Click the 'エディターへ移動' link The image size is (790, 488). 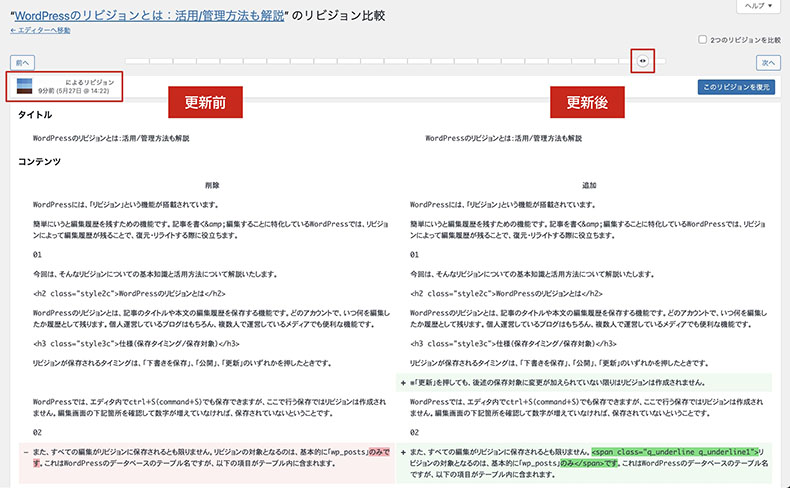click(40, 30)
